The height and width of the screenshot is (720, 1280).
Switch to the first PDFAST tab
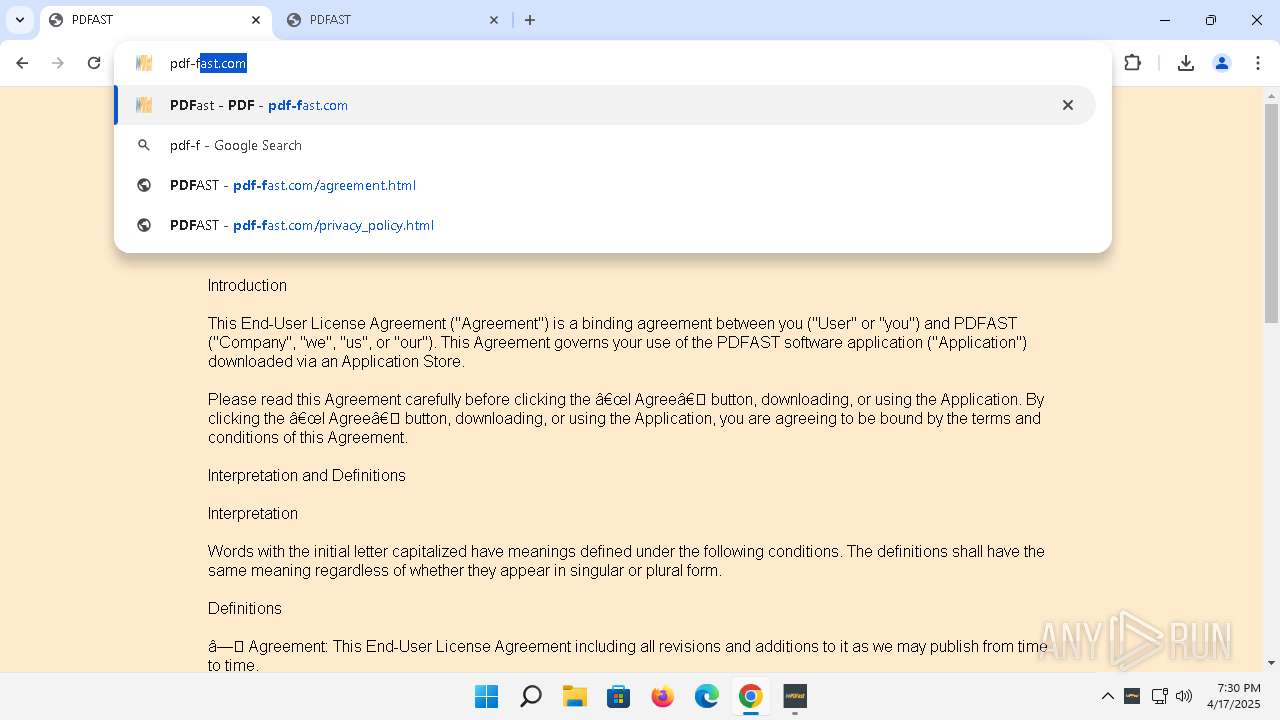pyautogui.click(x=155, y=20)
